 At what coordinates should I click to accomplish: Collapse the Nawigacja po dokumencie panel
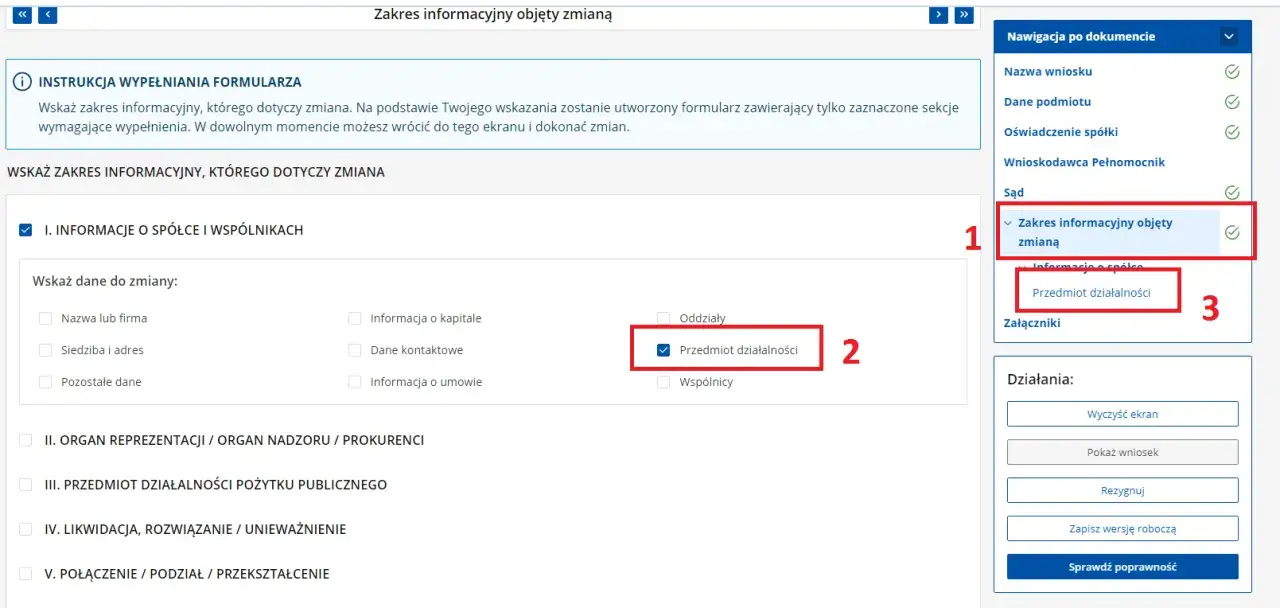pyautogui.click(x=1227, y=34)
